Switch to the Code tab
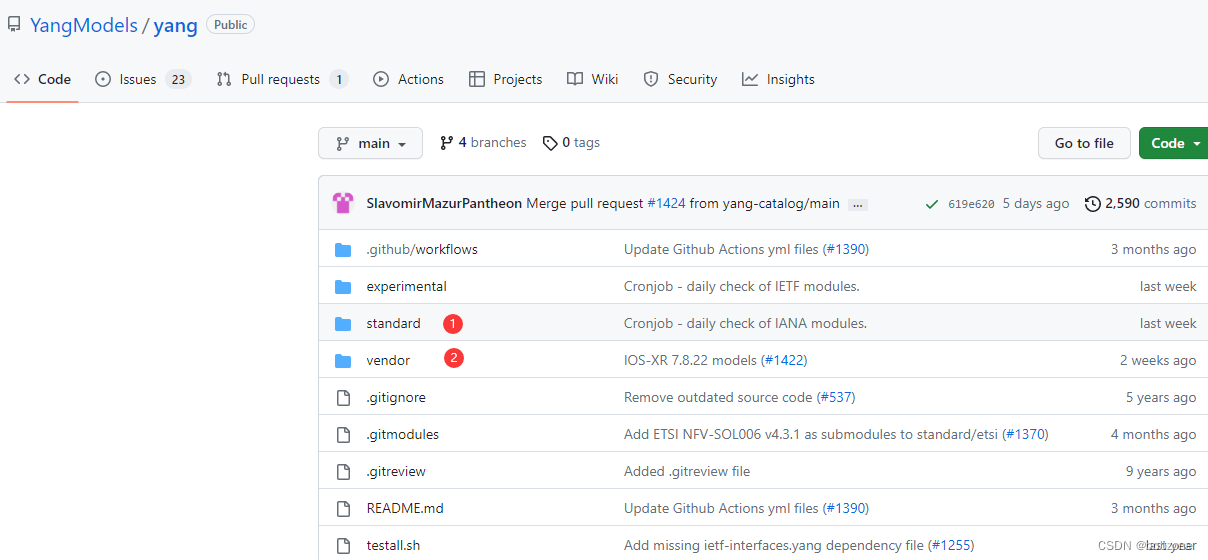This screenshot has height=560, width=1208. tap(42, 79)
